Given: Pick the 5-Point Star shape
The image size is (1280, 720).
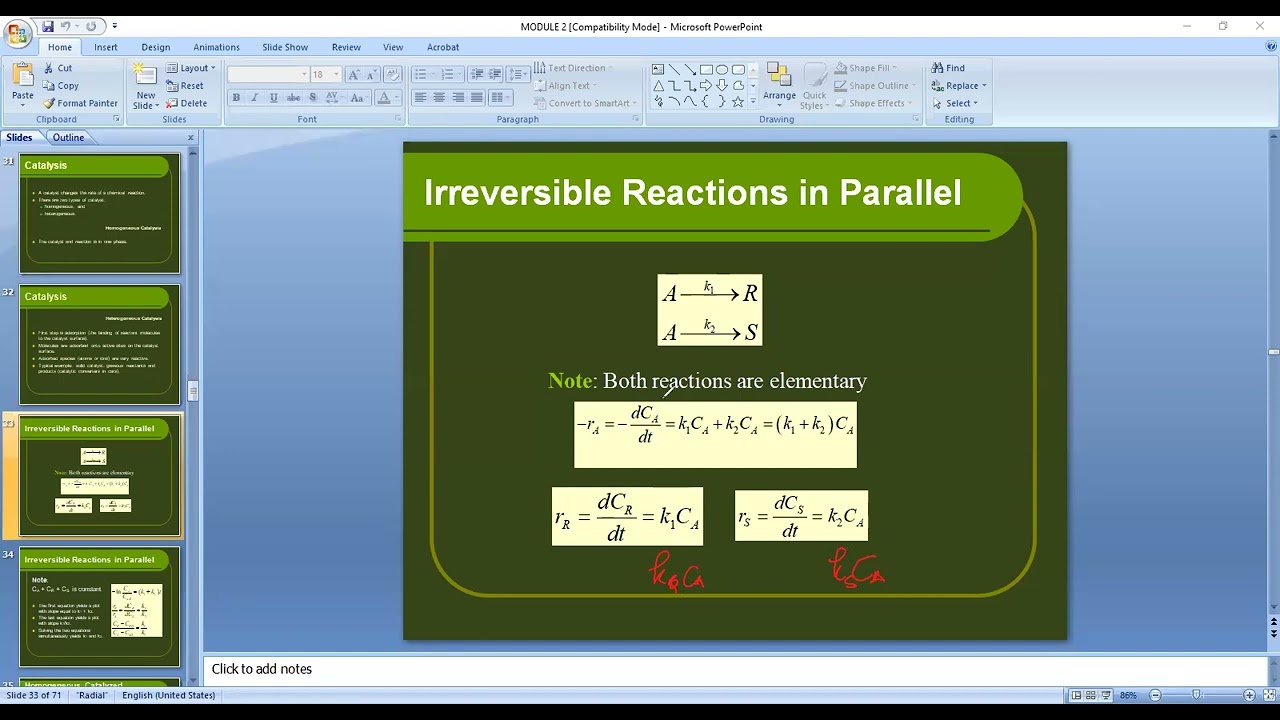Looking at the screenshot, I should (x=738, y=102).
